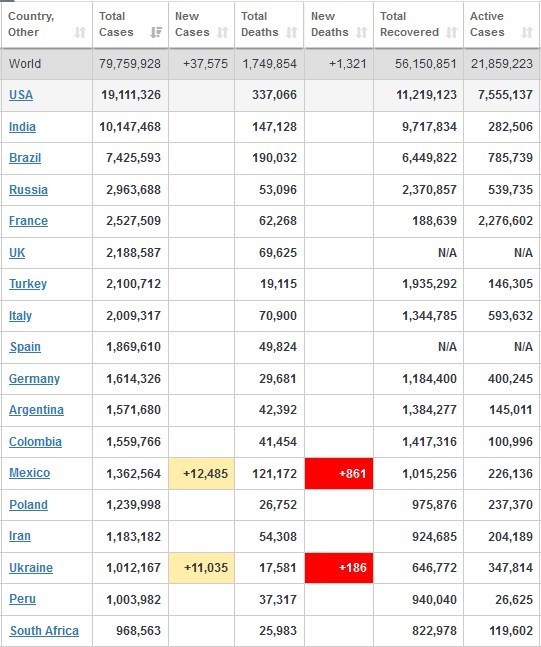This screenshot has height=647, width=541.
Task: Open the USA country link
Action: pyautogui.click(x=21, y=95)
